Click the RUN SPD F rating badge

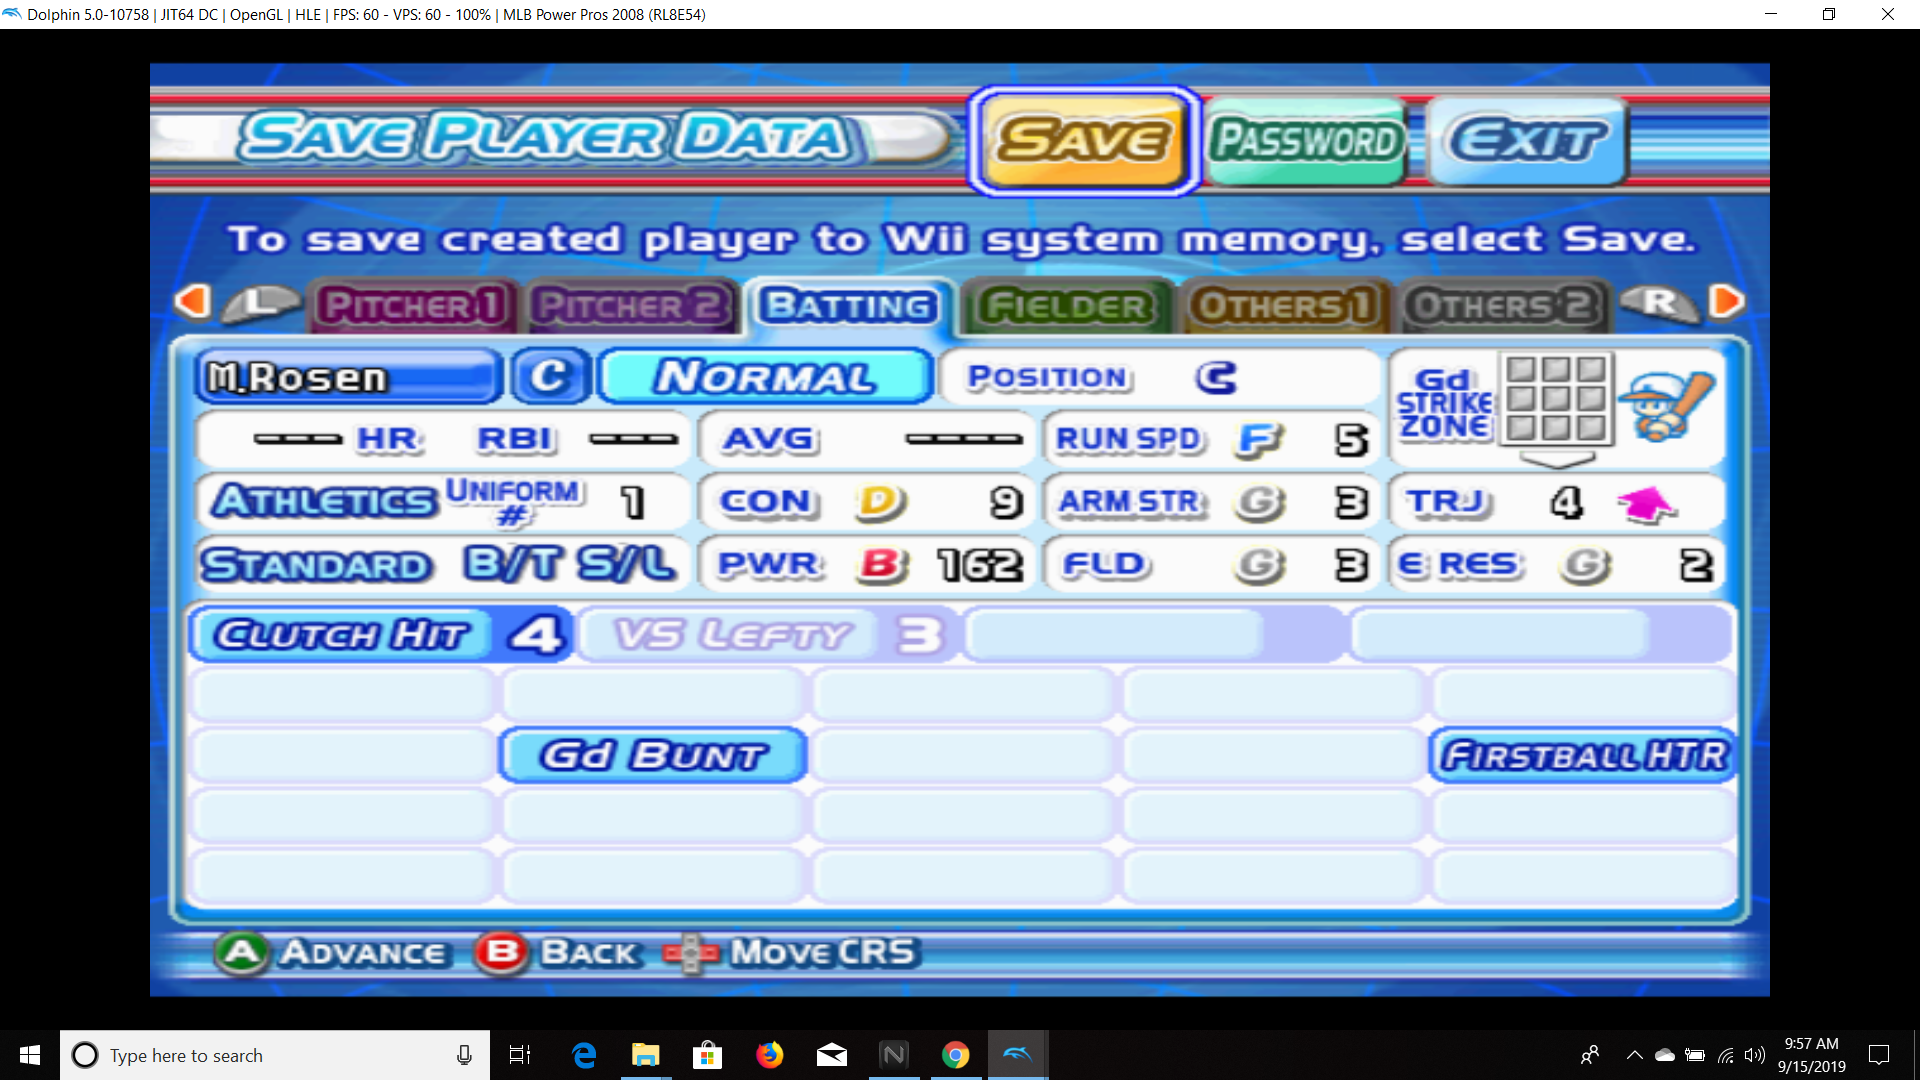pyautogui.click(x=1258, y=440)
